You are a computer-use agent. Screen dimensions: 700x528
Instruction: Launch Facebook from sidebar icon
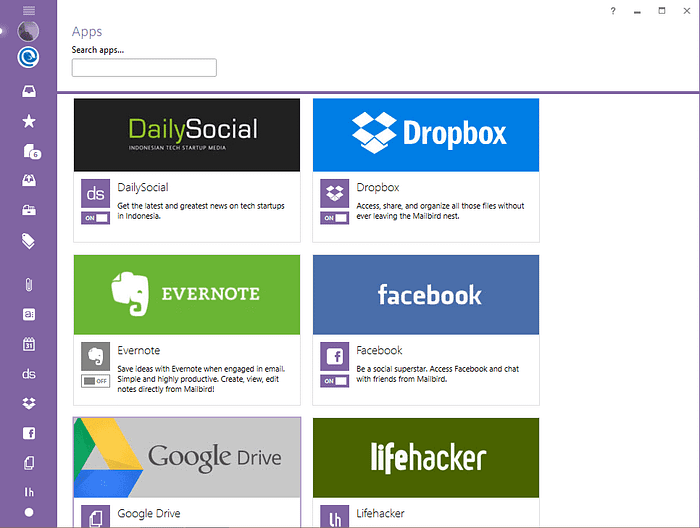pos(29,433)
